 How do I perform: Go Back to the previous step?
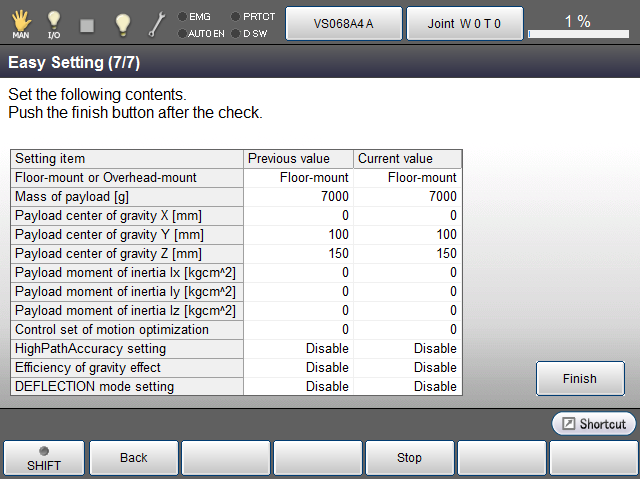[134, 458]
